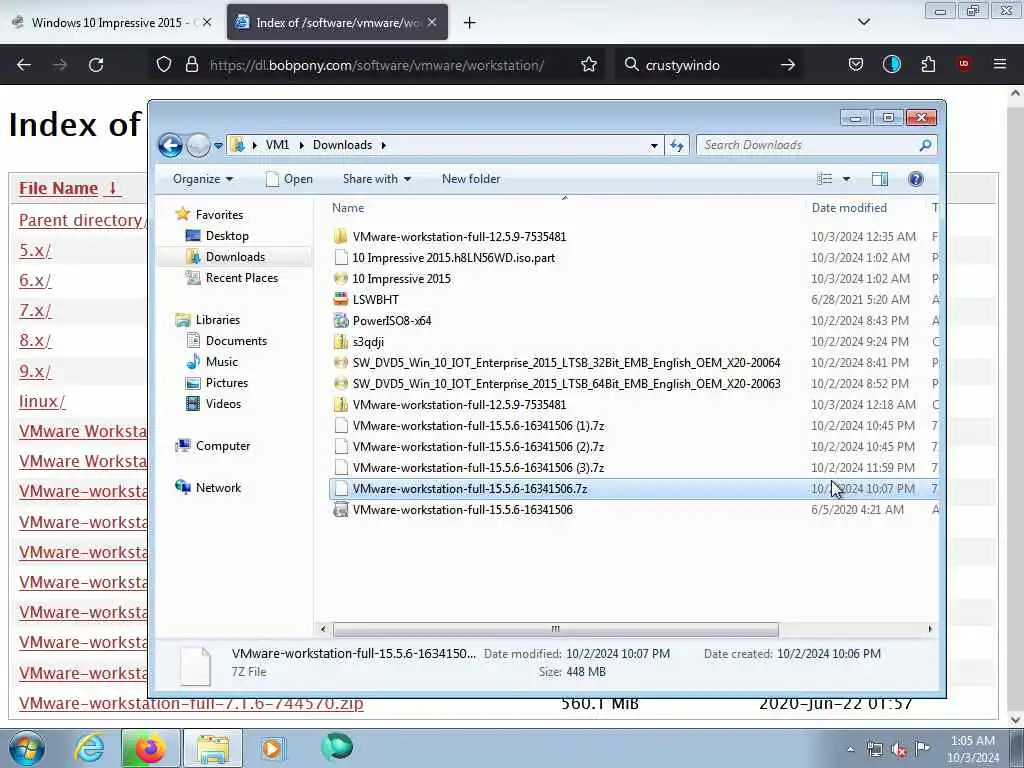Click the Open toolbar button
The height and width of the screenshot is (768, 1024).
pyautogui.click(x=289, y=179)
